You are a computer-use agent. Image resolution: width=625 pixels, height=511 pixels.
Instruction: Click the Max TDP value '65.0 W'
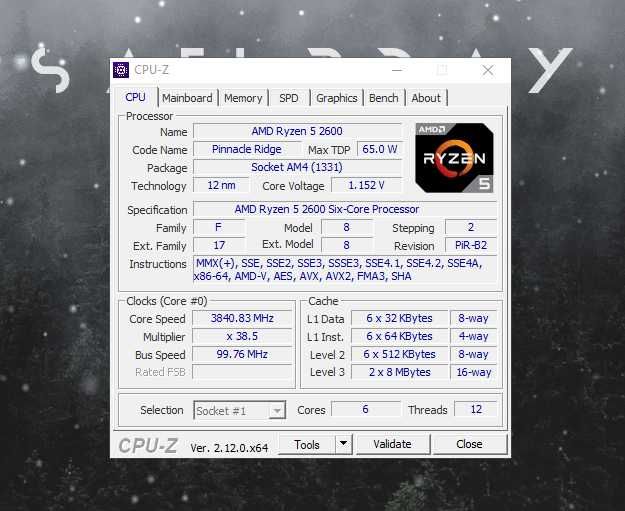click(x=379, y=149)
